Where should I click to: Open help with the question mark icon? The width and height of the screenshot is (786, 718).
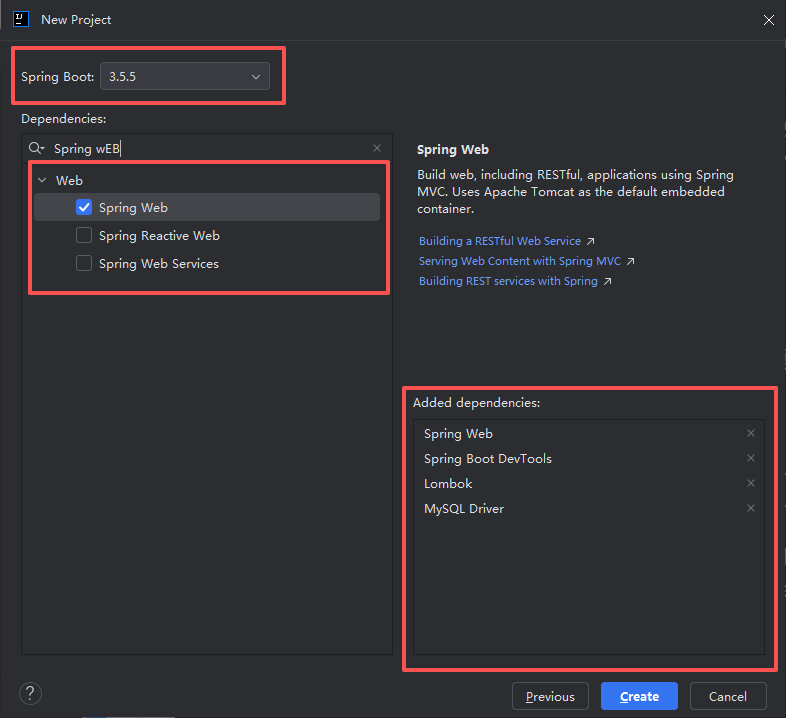30,694
